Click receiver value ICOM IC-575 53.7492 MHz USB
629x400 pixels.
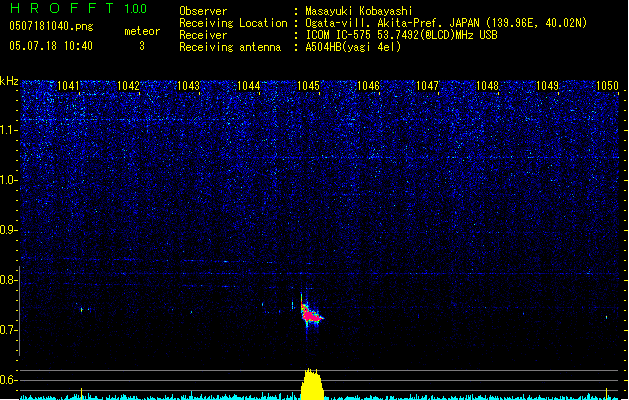(401, 35)
